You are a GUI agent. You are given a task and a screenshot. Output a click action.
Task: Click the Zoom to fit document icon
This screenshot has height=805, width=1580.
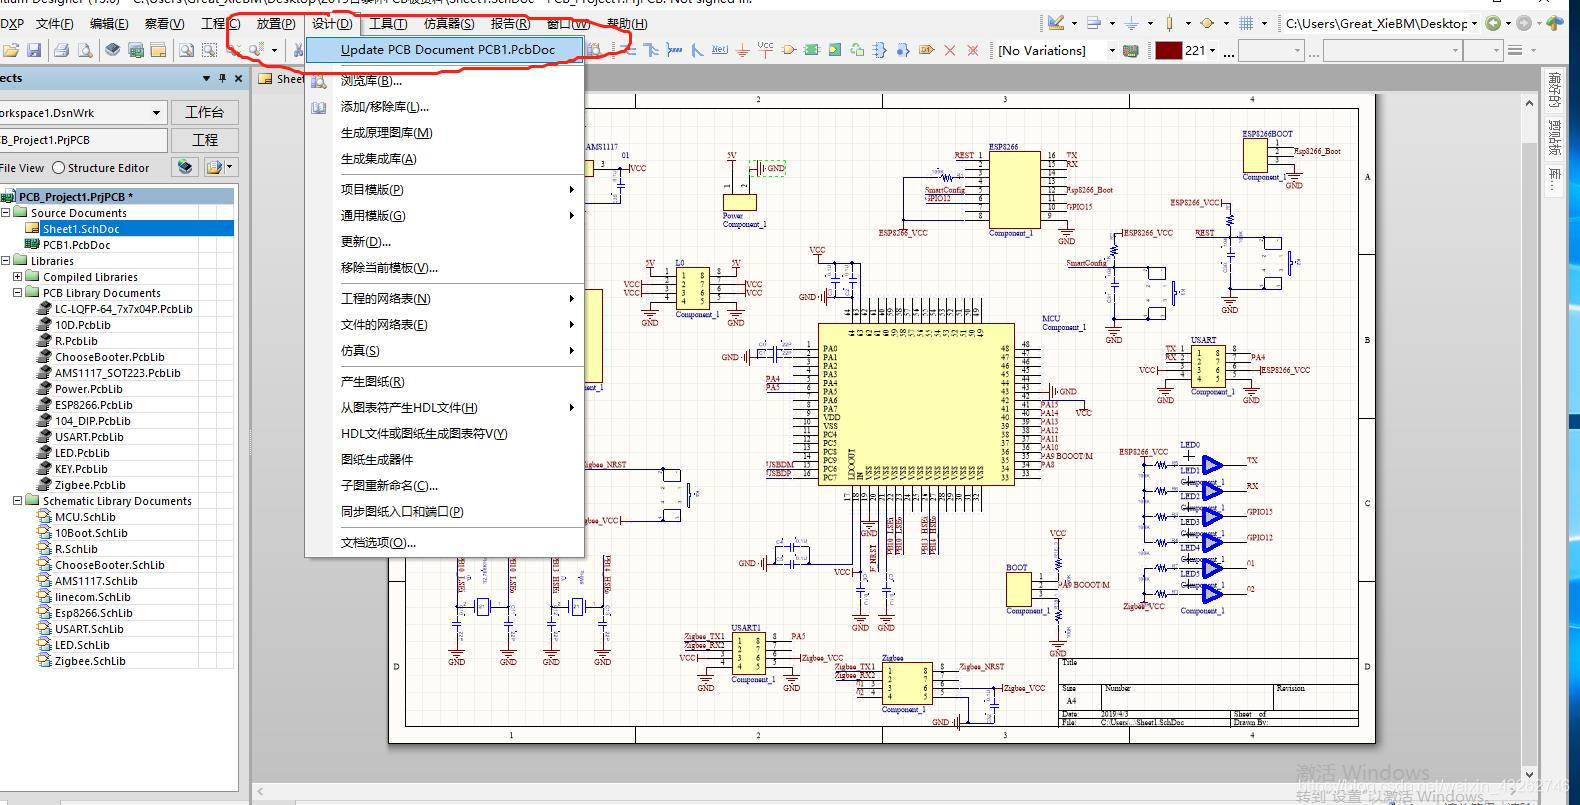tap(186, 50)
